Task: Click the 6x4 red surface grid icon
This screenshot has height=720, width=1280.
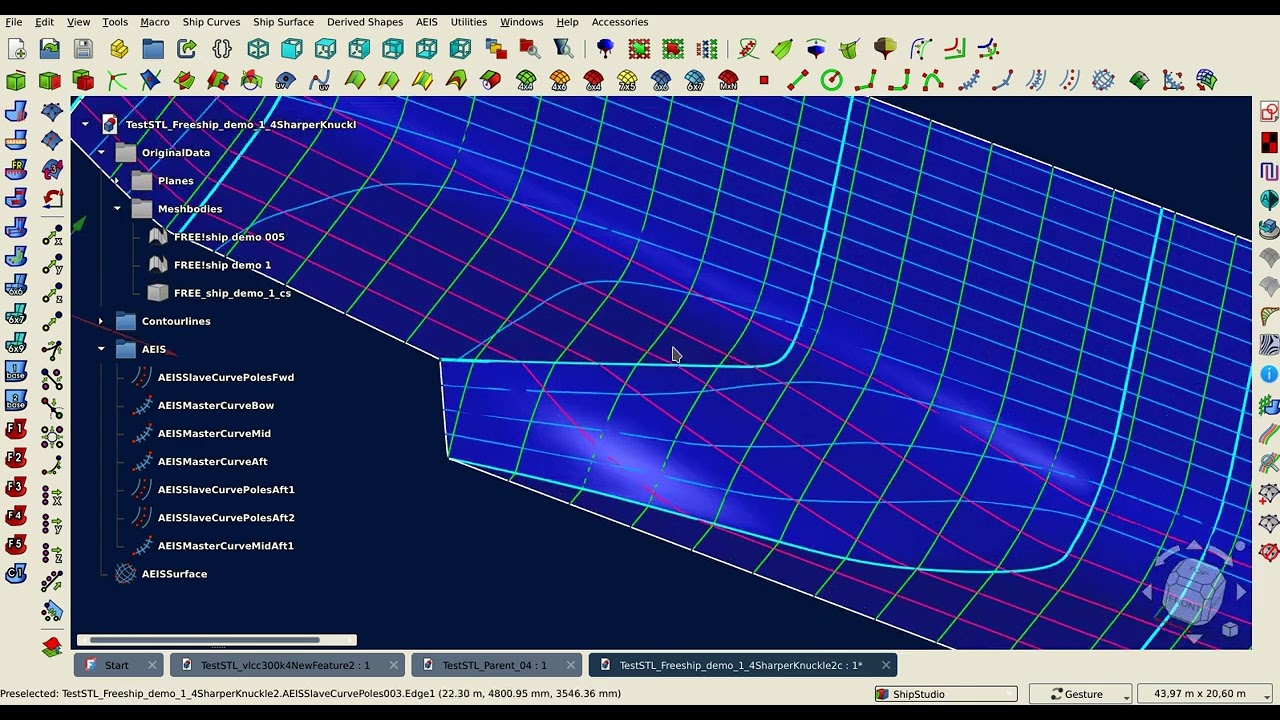Action: click(594, 80)
